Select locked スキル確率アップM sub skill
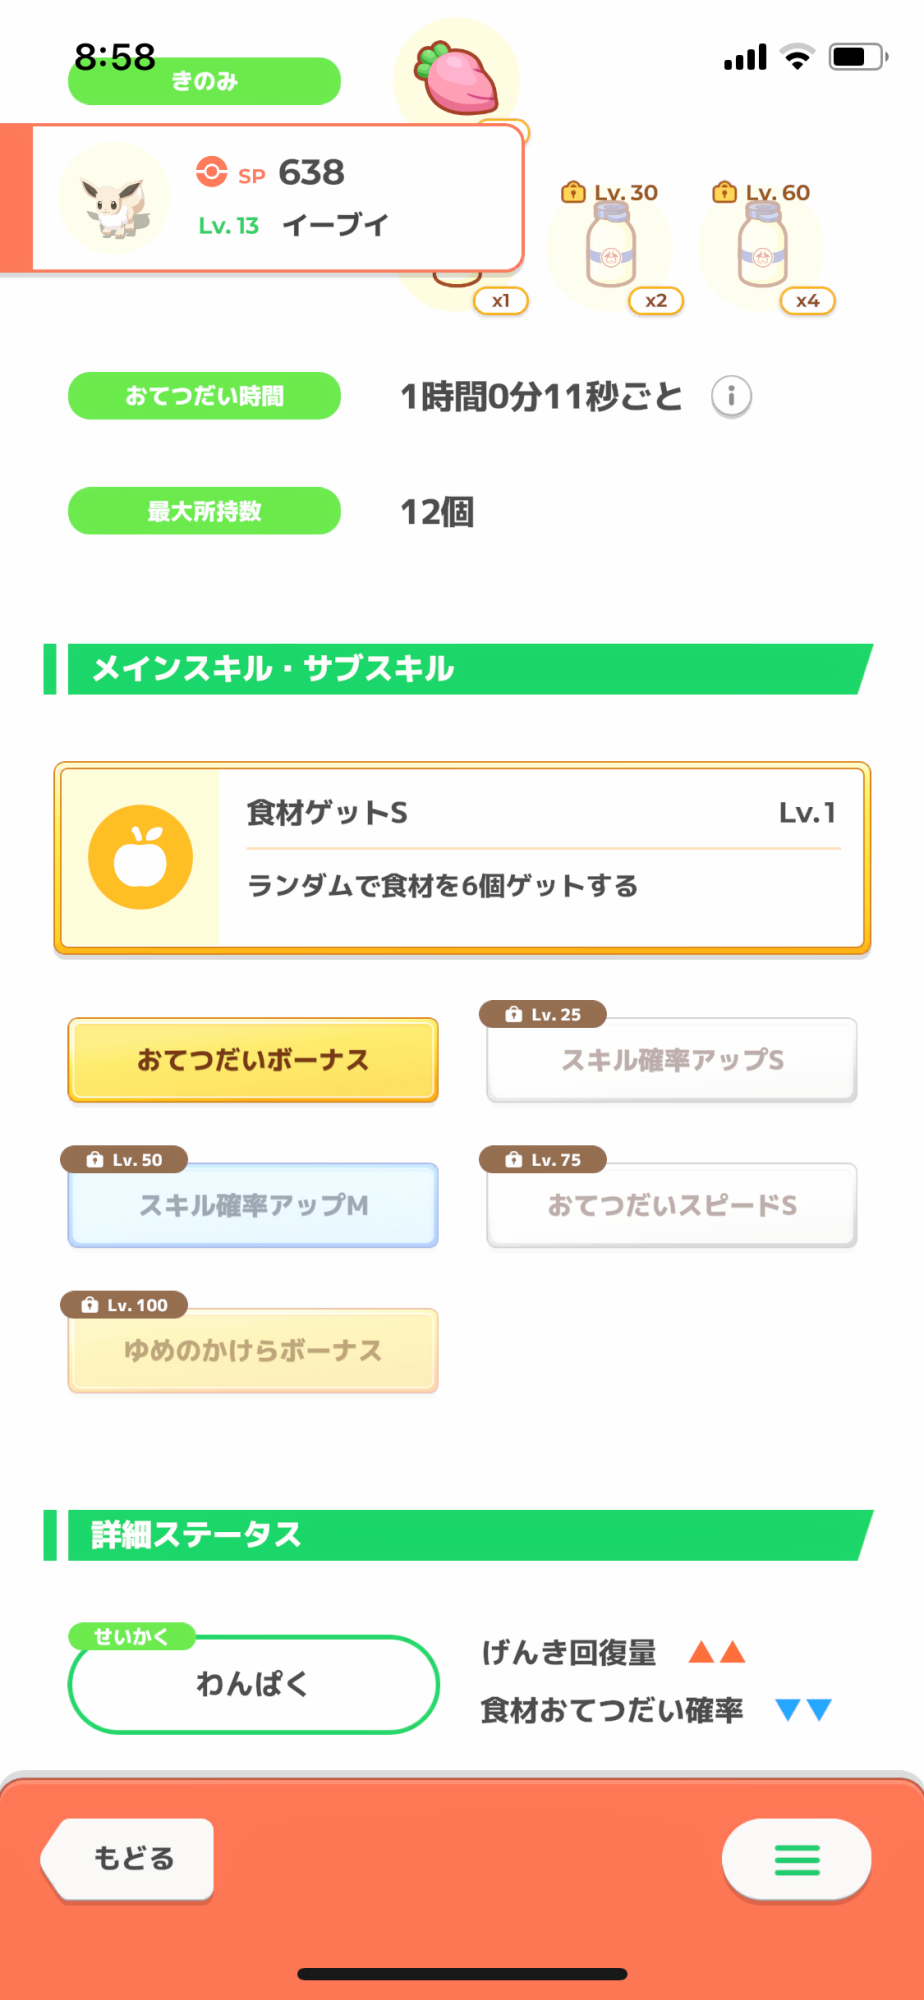Screen dimensions: 924x2000 point(253,1205)
